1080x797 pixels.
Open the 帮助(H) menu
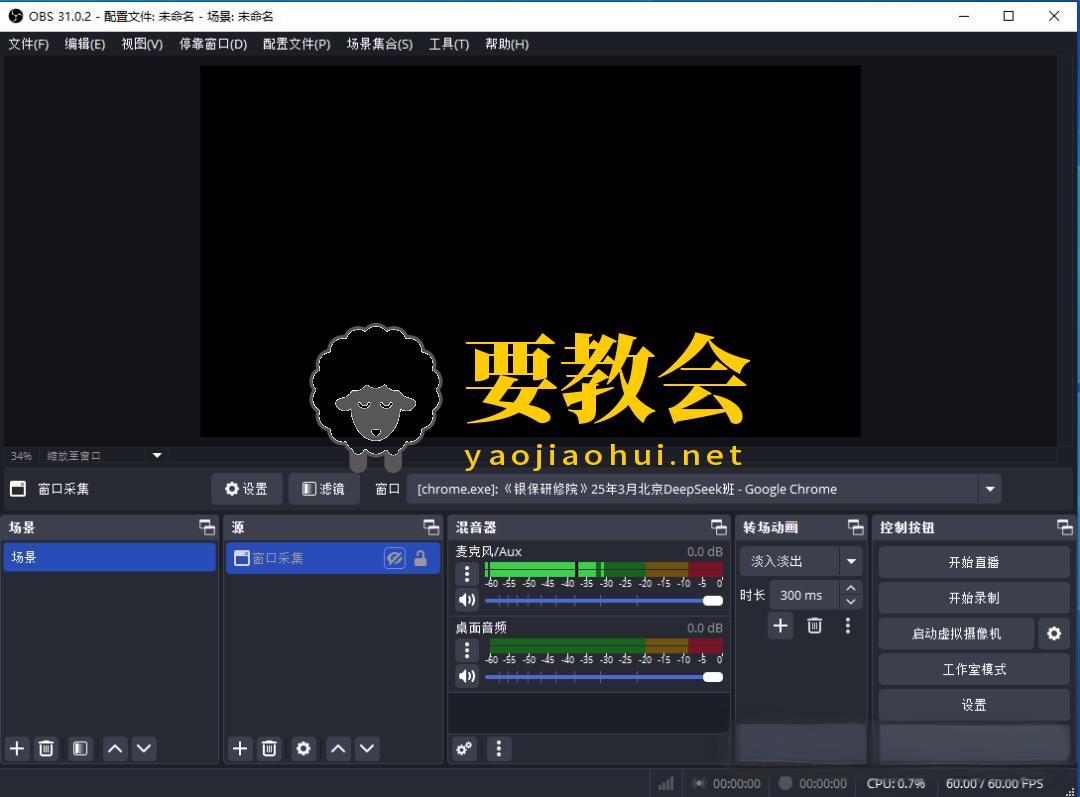click(507, 44)
